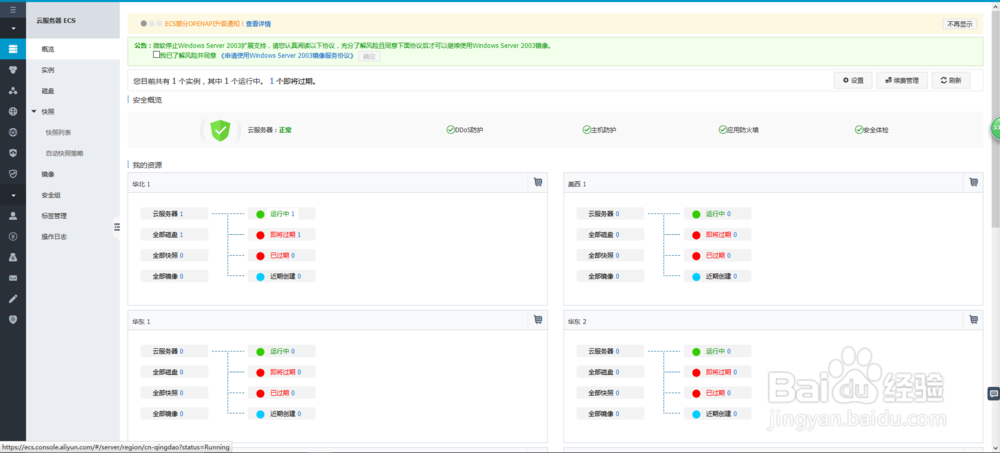Click the 设置 button

(853, 81)
